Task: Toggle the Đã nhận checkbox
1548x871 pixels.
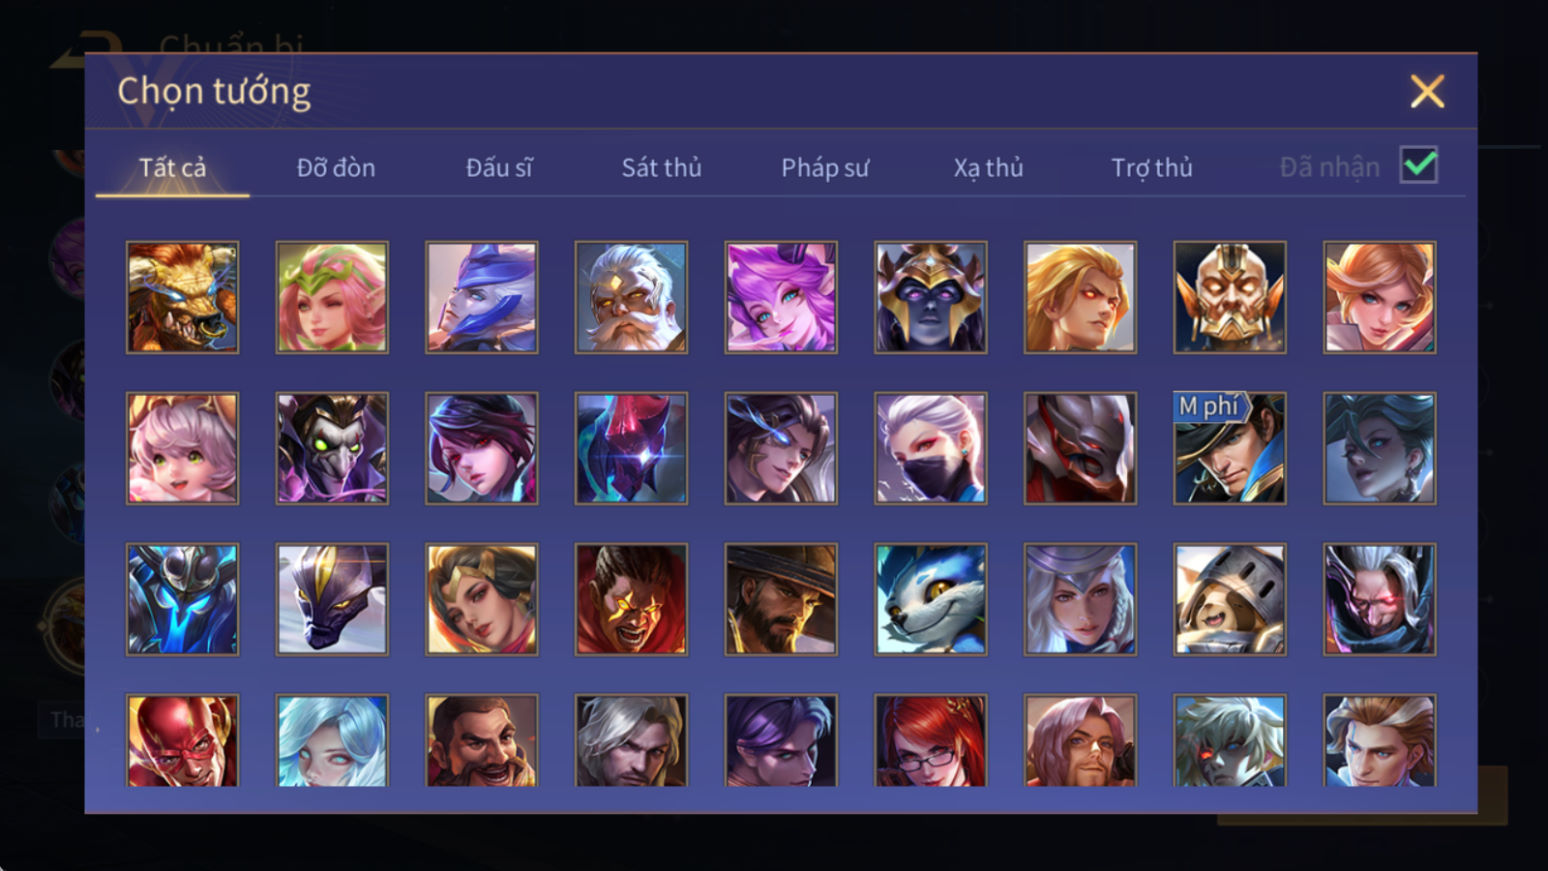Action: 1418,165
